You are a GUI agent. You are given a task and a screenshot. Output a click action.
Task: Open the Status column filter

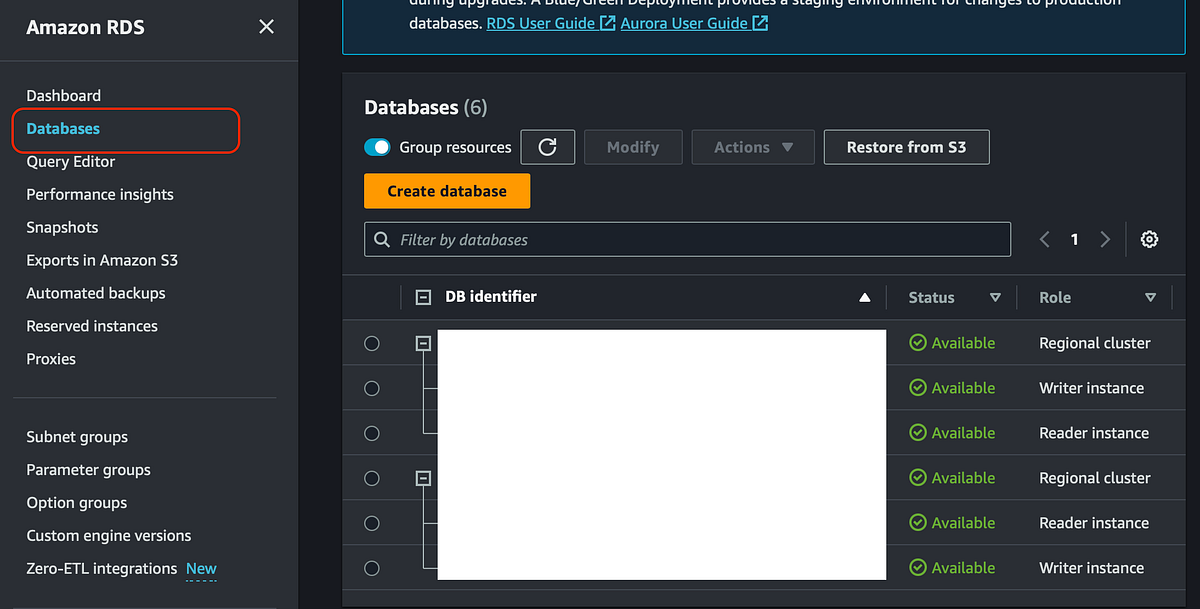click(995, 297)
